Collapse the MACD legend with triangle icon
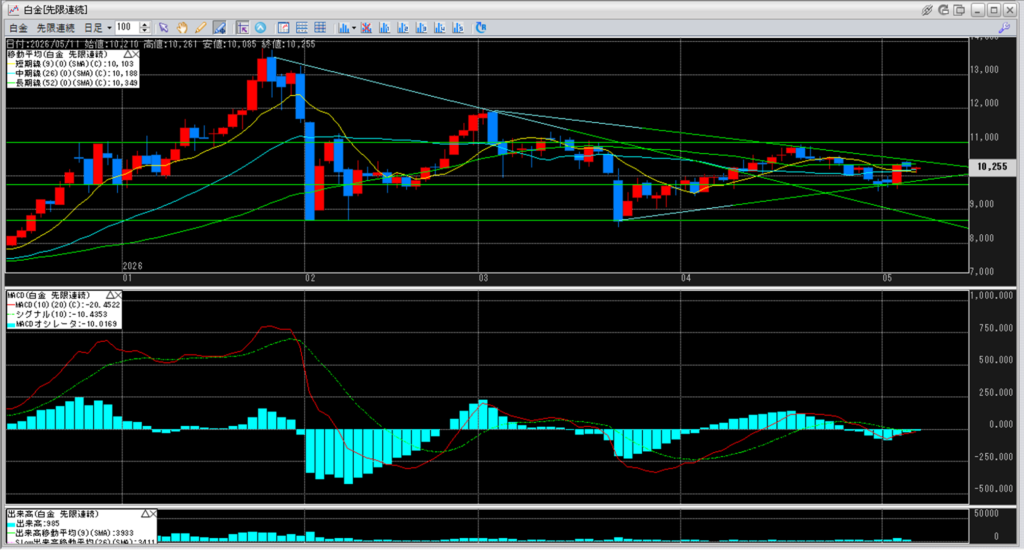The height and width of the screenshot is (550, 1024). 110,295
